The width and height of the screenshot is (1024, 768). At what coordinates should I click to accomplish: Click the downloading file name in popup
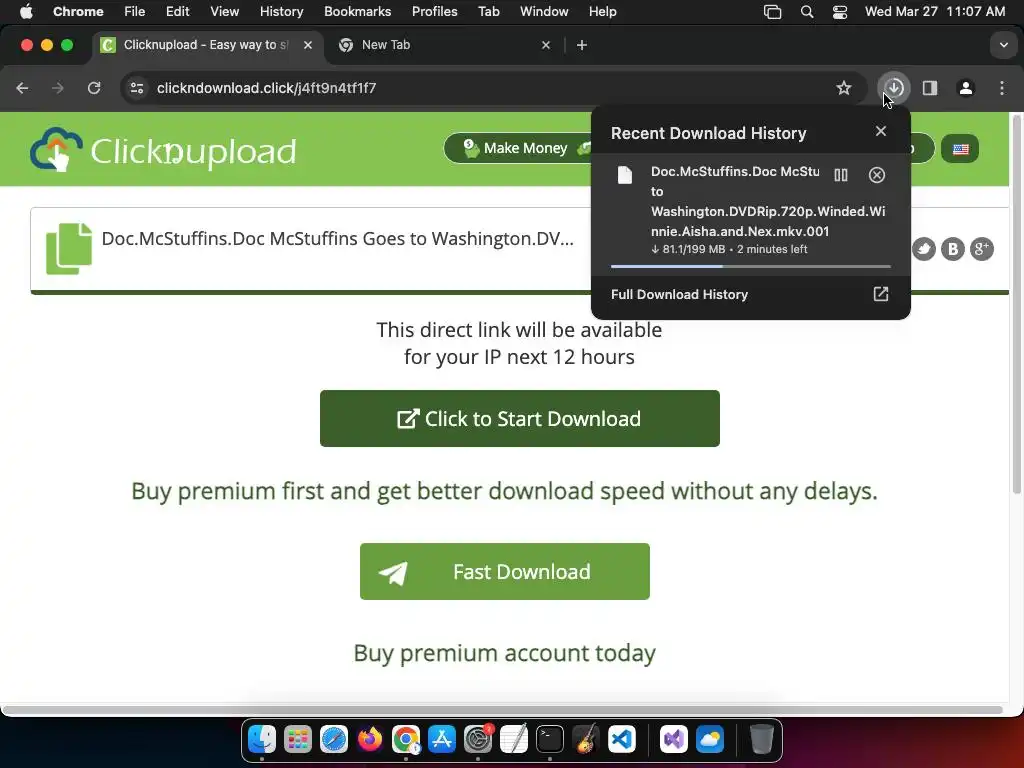pyautogui.click(x=768, y=201)
